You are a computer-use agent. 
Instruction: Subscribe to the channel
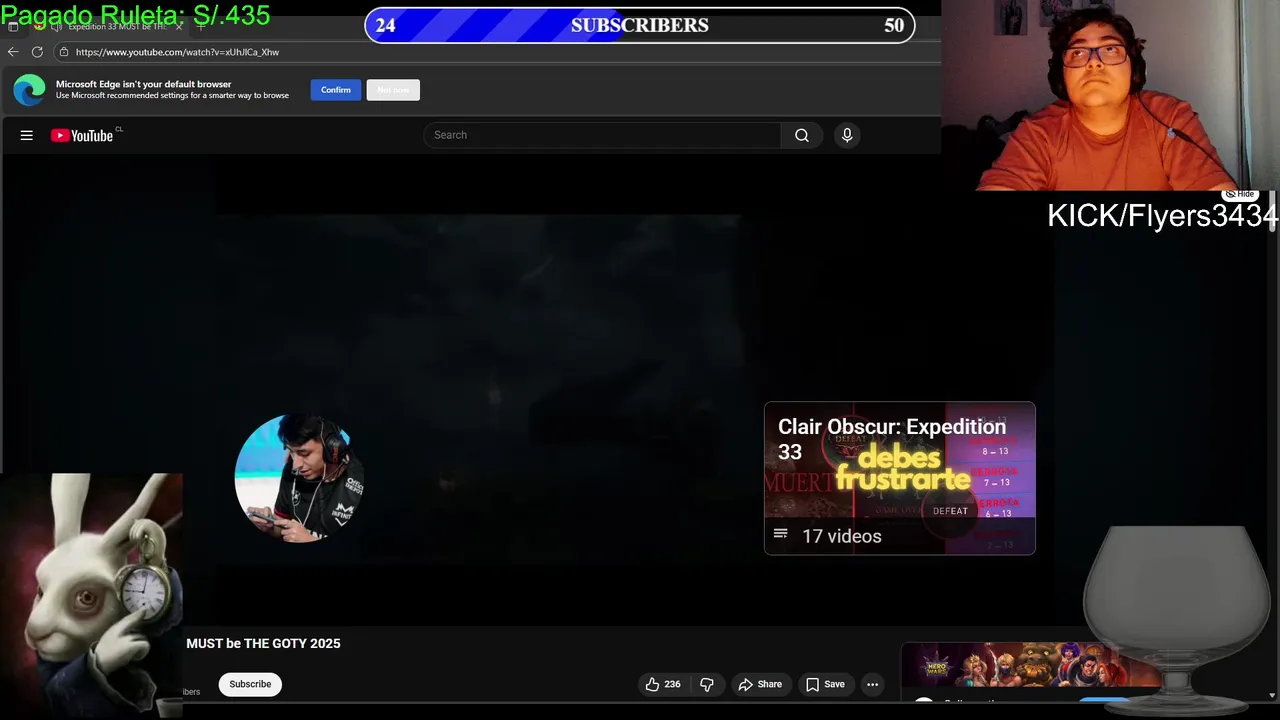[250, 684]
